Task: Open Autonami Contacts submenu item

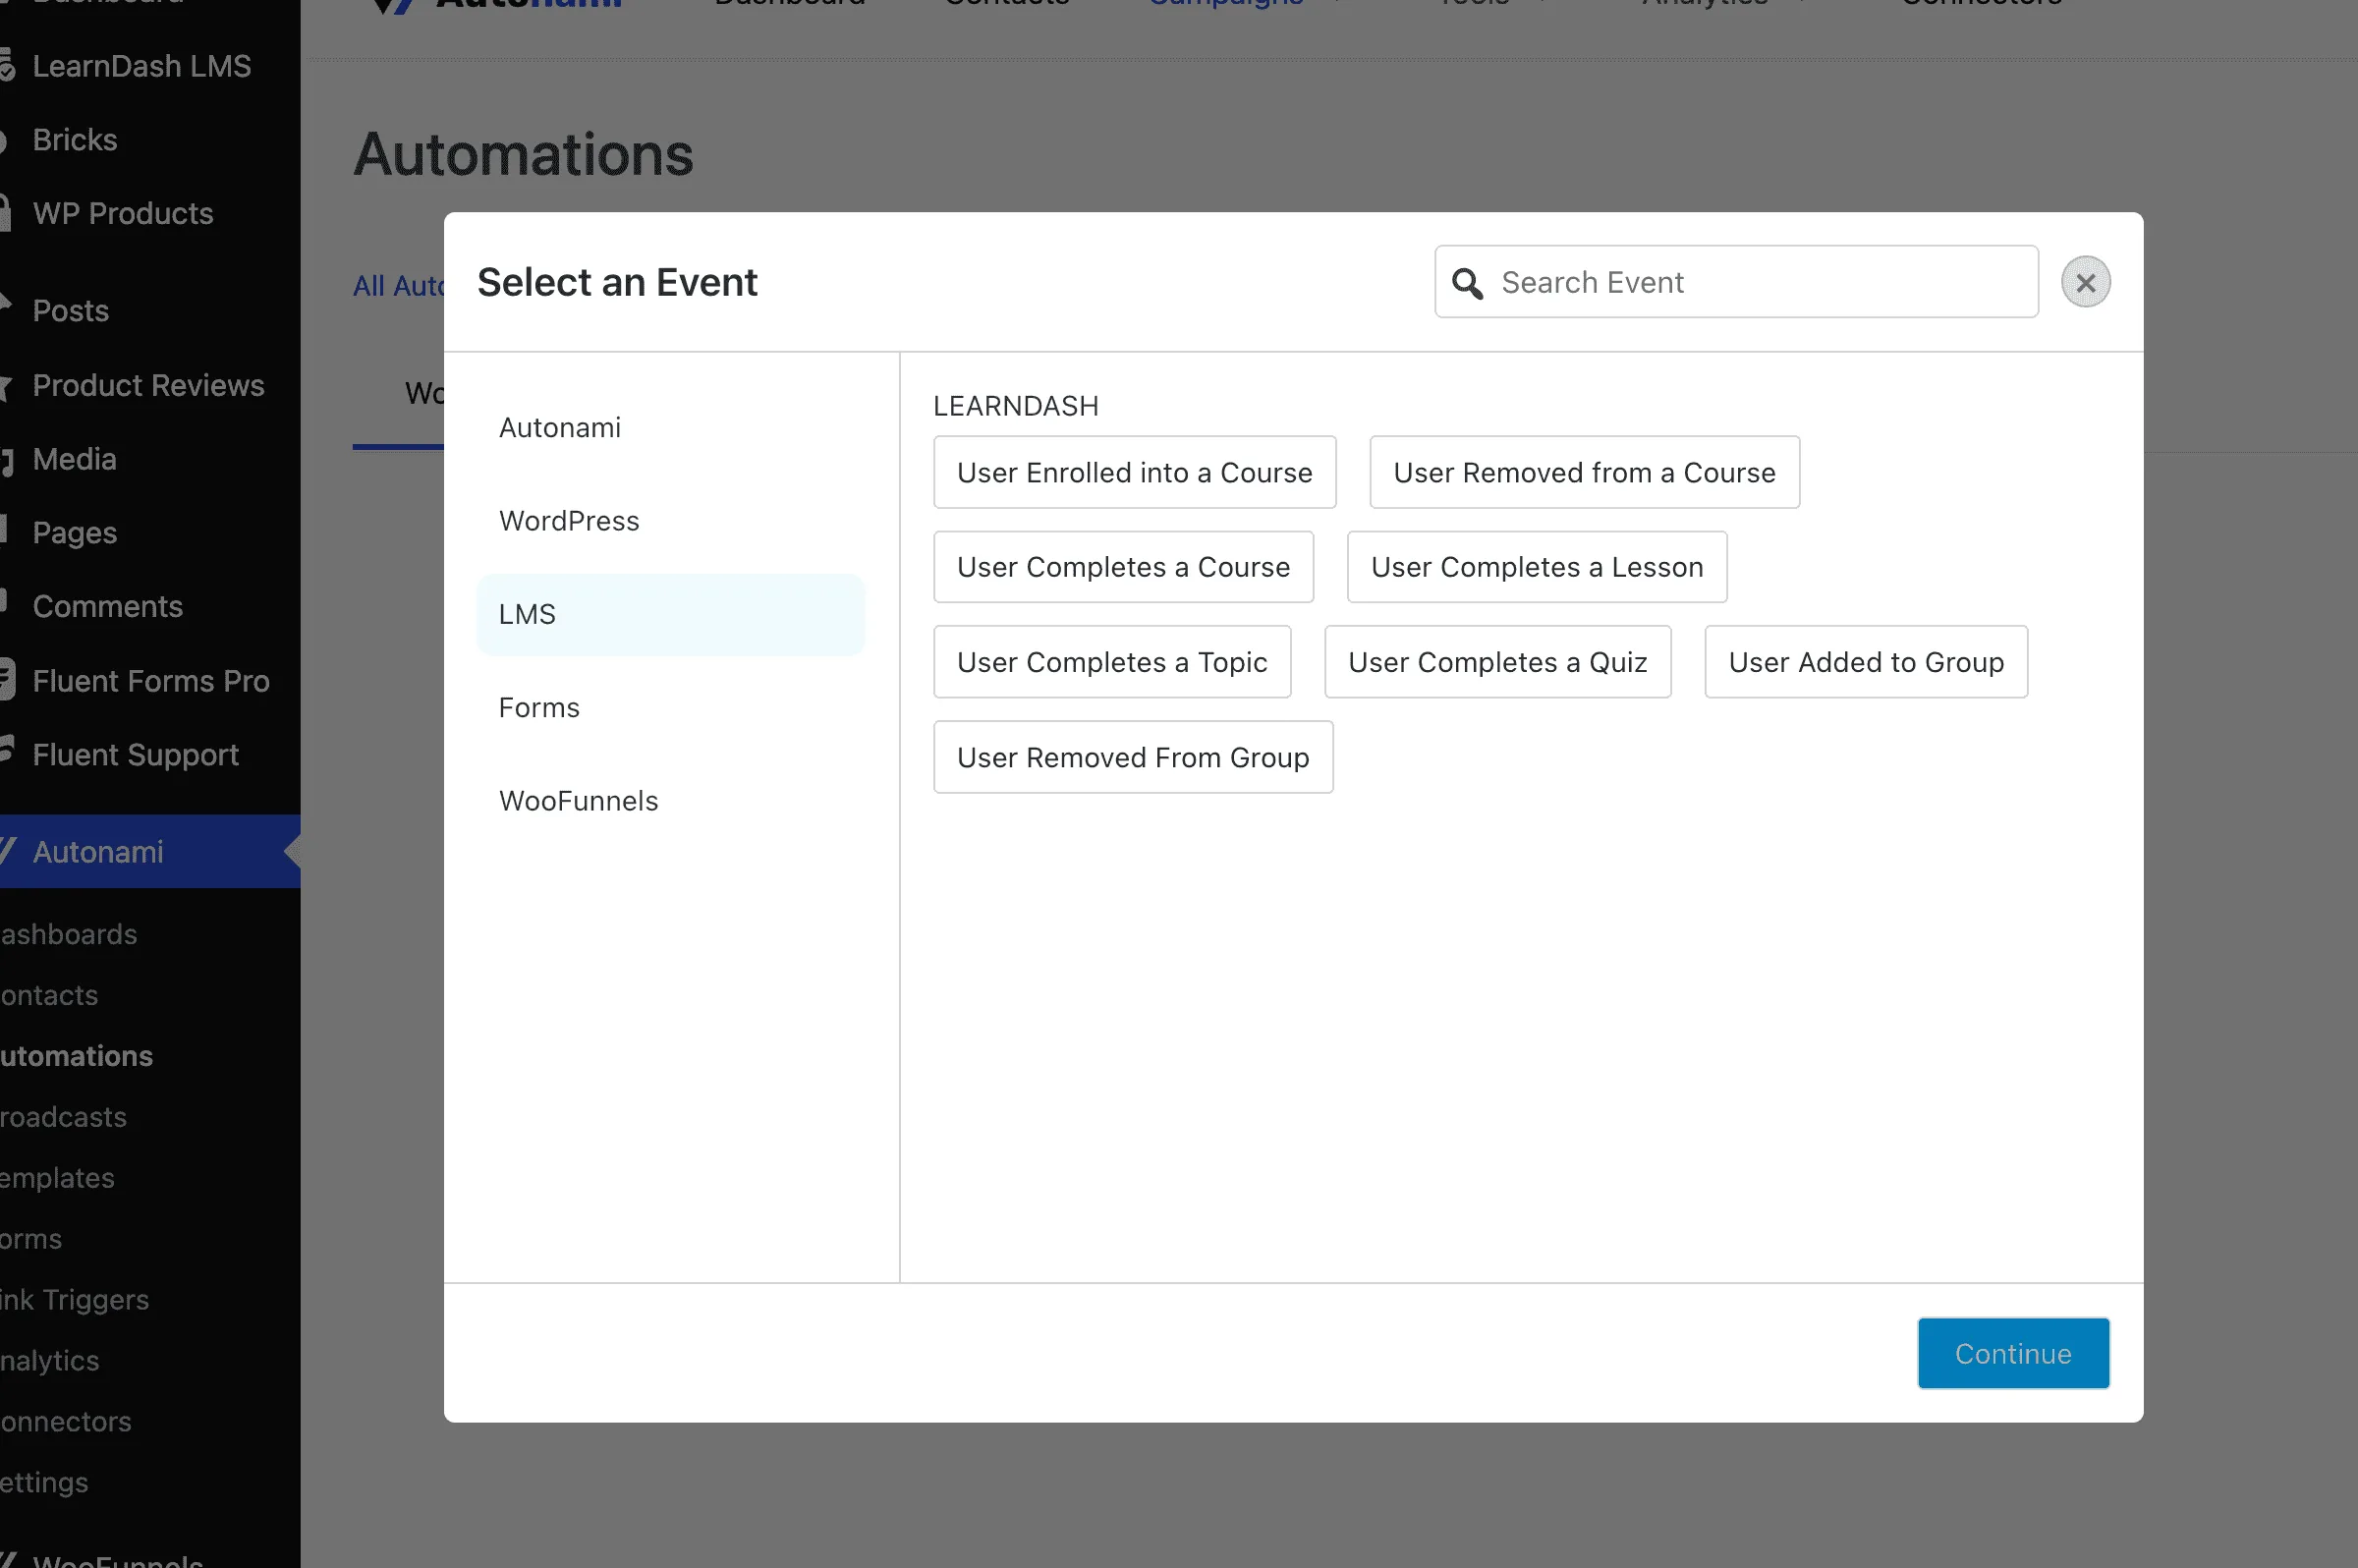Action: coord(49,995)
